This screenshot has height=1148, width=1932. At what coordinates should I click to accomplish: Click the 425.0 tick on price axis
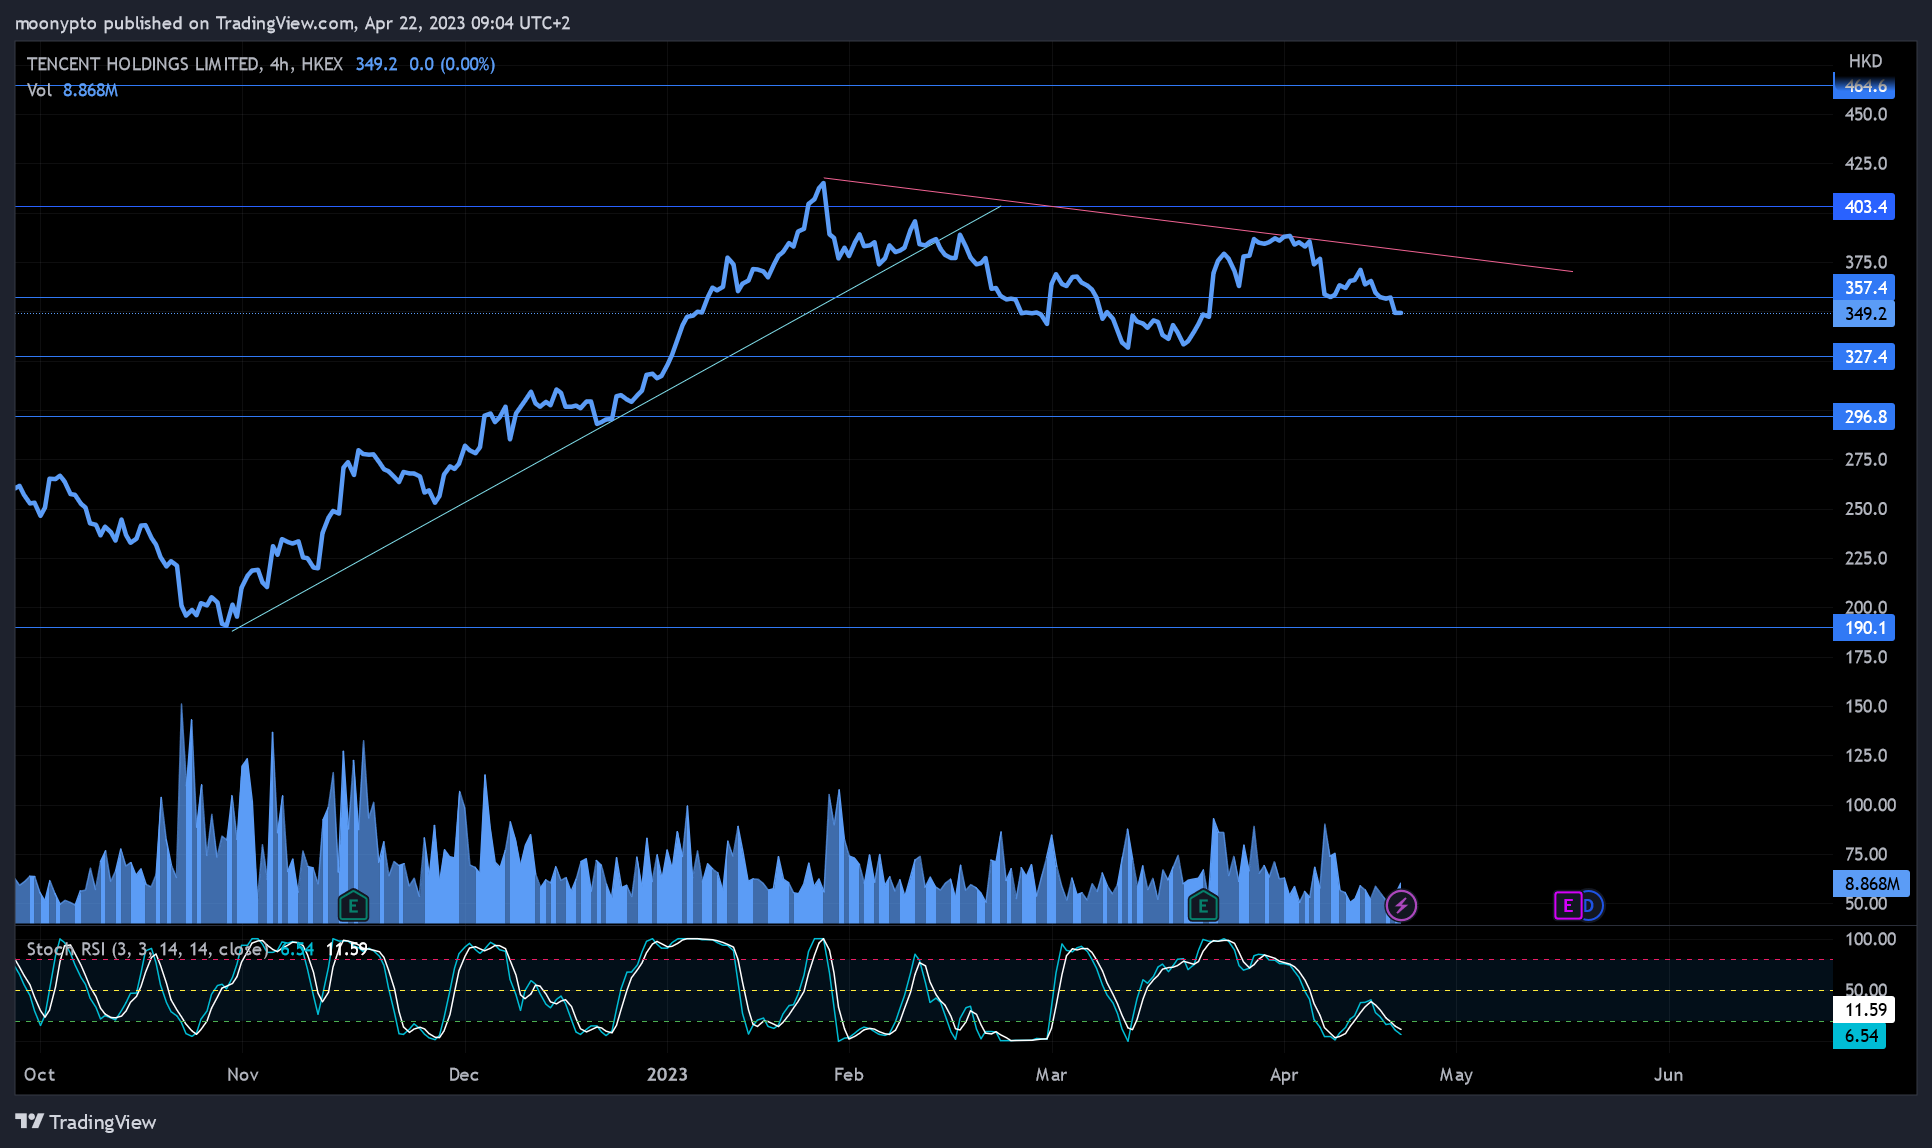(x=1866, y=163)
